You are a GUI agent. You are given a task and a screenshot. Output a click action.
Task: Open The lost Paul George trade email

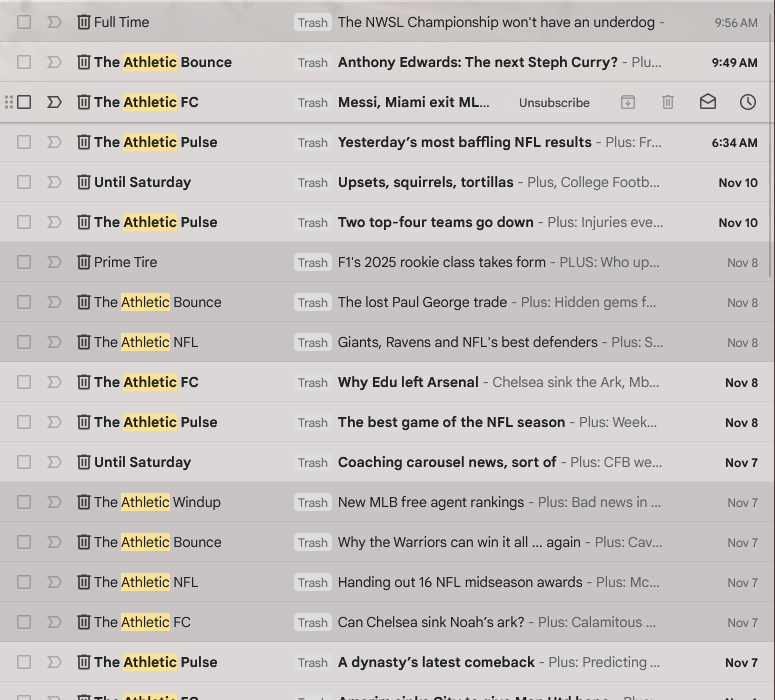pyautogui.click(x=422, y=302)
